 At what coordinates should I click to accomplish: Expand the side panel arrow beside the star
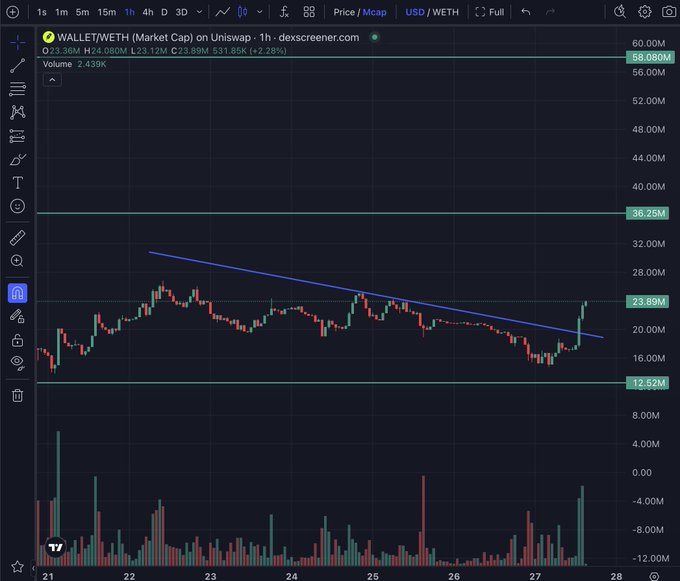tap(33, 568)
